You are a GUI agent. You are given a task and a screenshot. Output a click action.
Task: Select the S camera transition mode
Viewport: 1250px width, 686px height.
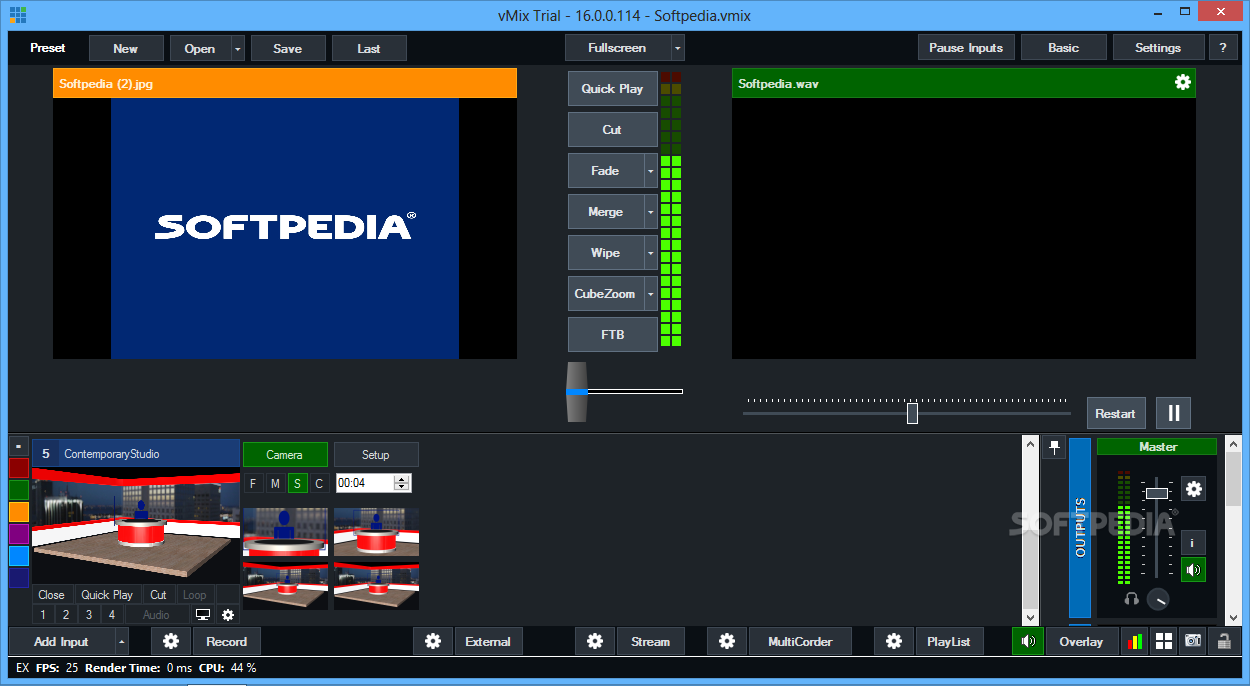[x=297, y=484]
